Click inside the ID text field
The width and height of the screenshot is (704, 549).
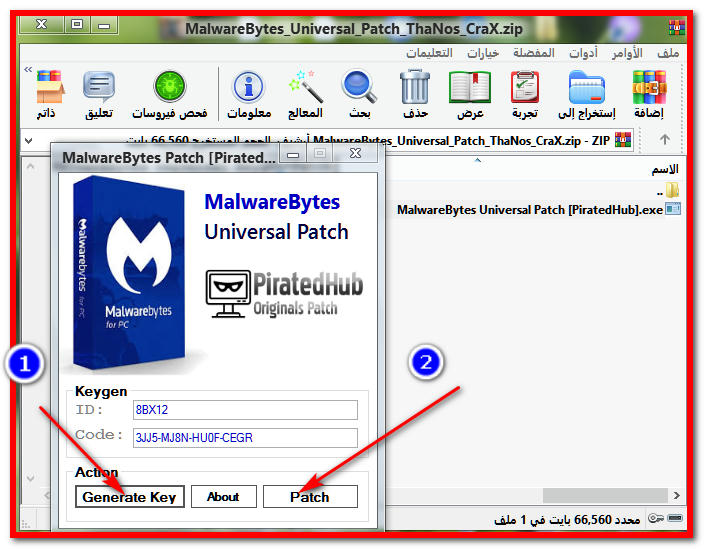[244, 410]
